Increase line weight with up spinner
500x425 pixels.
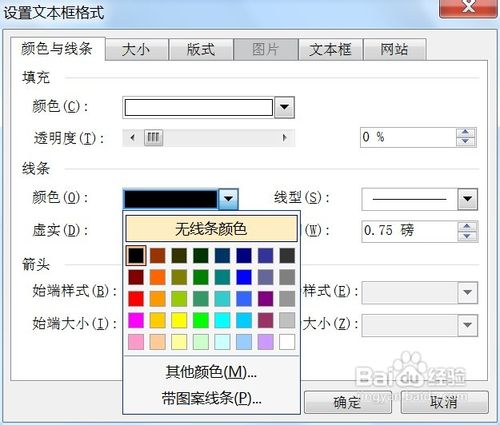click(467, 226)
